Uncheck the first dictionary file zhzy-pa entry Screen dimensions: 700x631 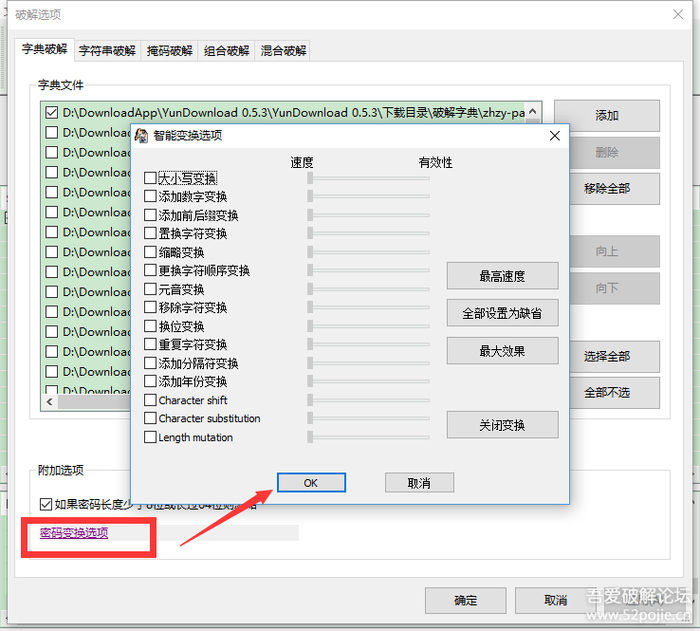click(51, 113)
